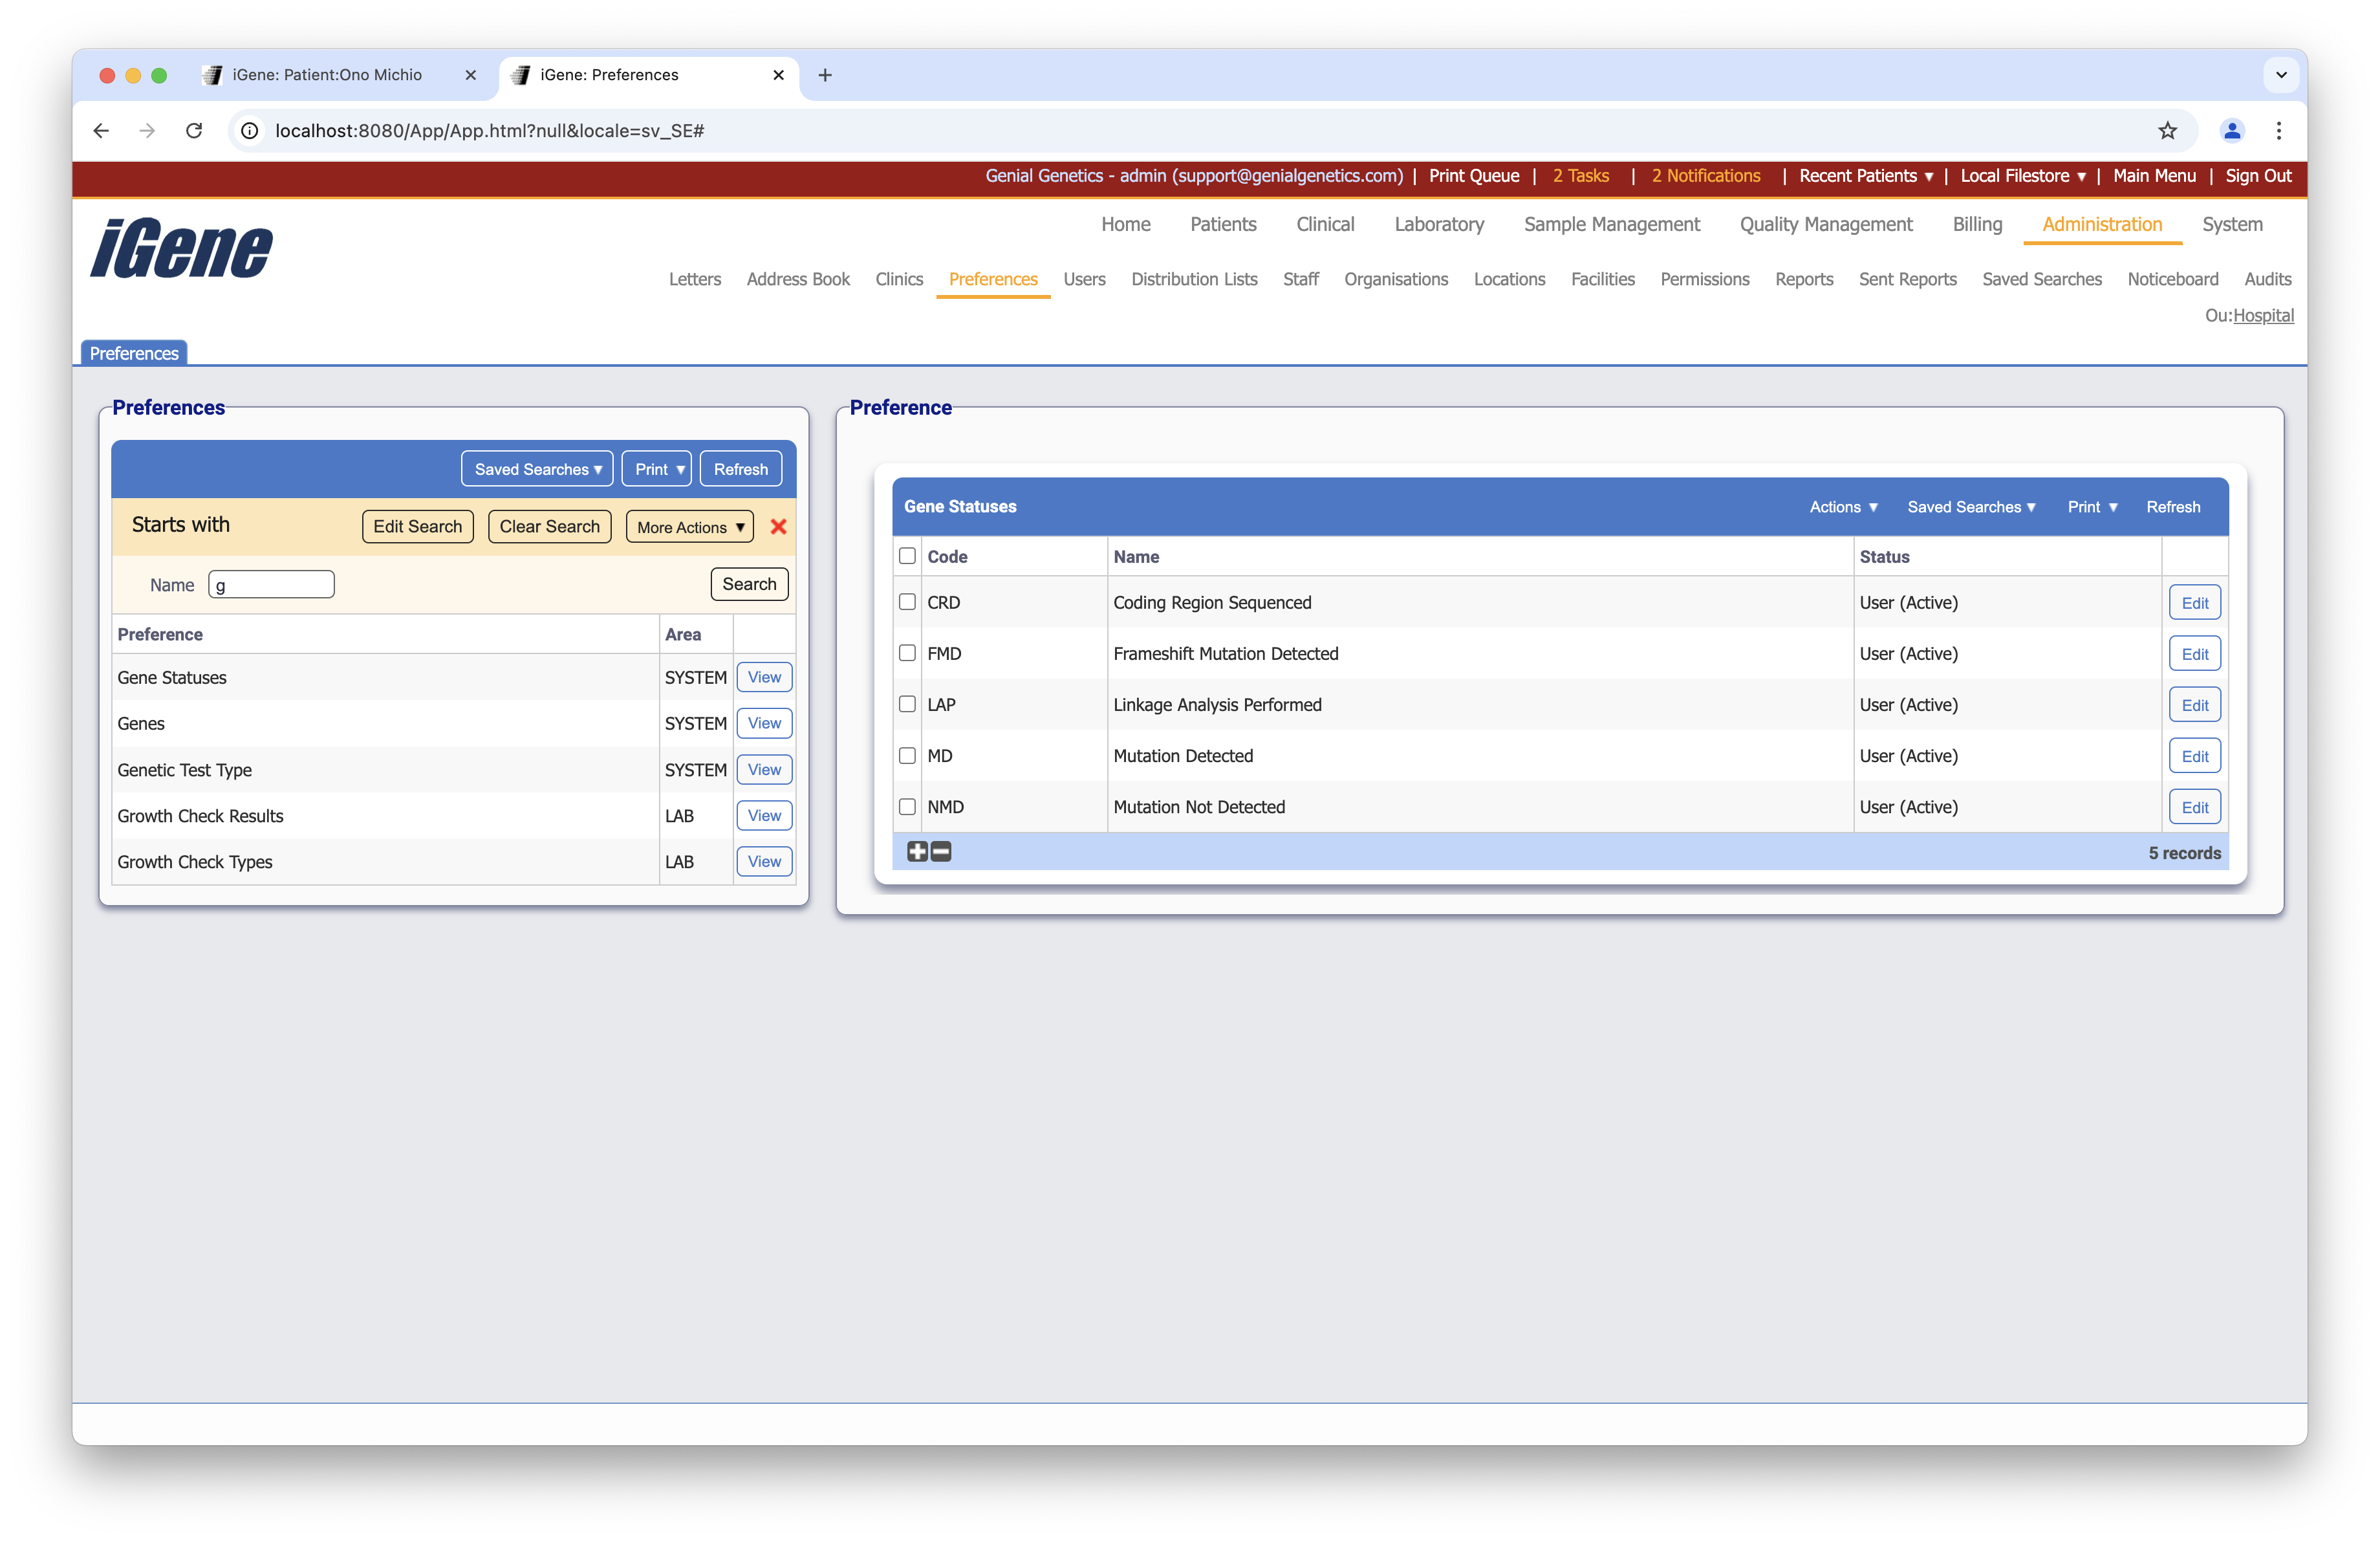2380x1541 pixels.
Task: View the Genetic Test Type preference
Action: (764, 769)
